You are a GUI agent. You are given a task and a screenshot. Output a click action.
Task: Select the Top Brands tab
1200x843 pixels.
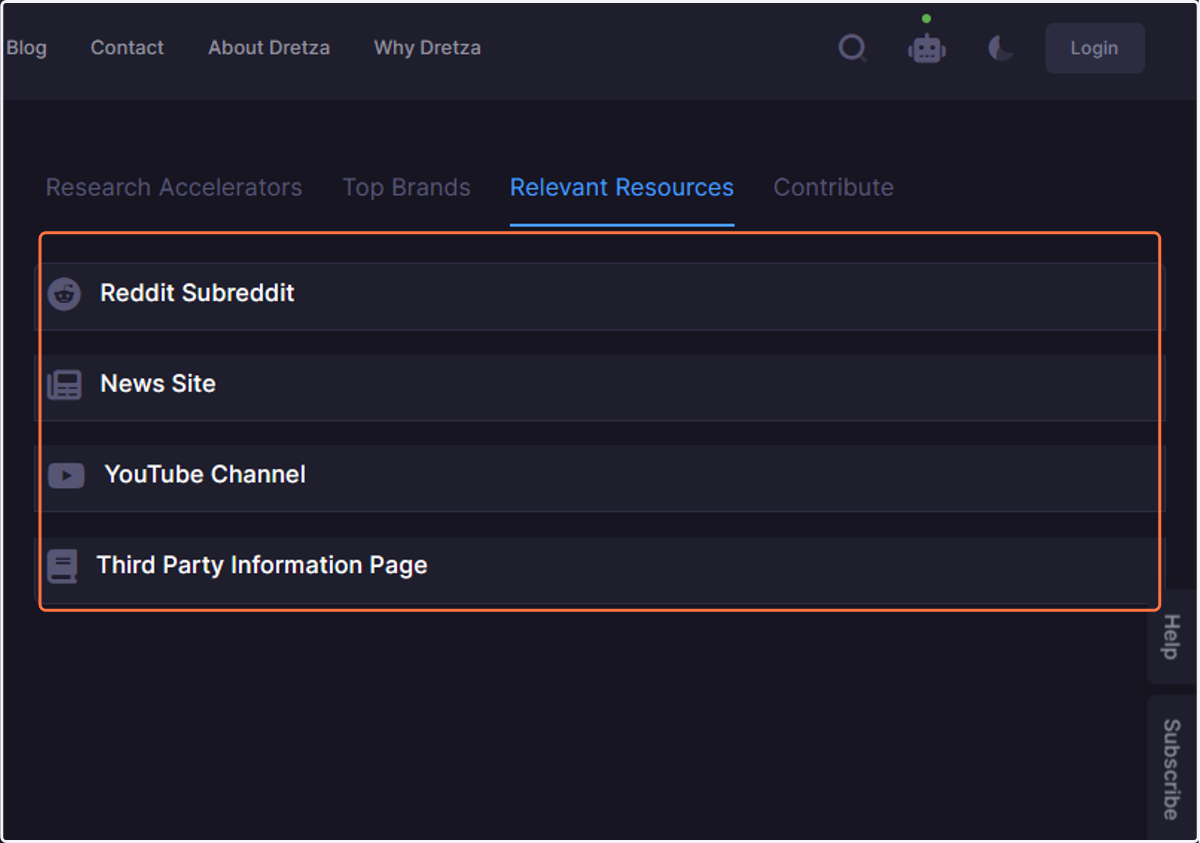(x=406, y=188)
